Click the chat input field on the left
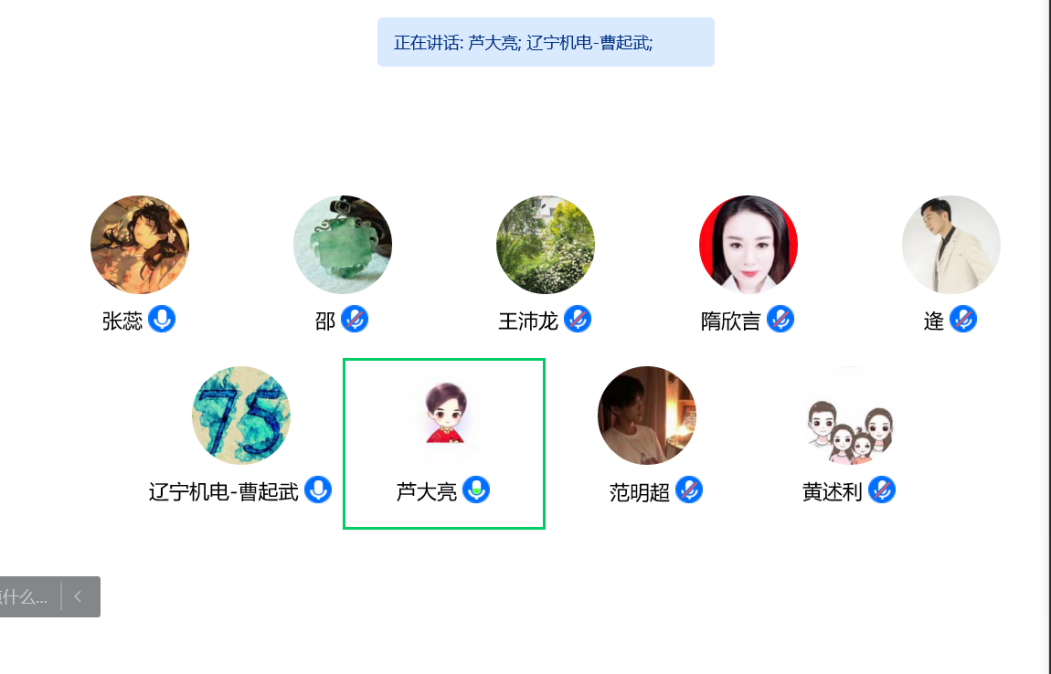1051x674 pixels. (x=27, y=596)
